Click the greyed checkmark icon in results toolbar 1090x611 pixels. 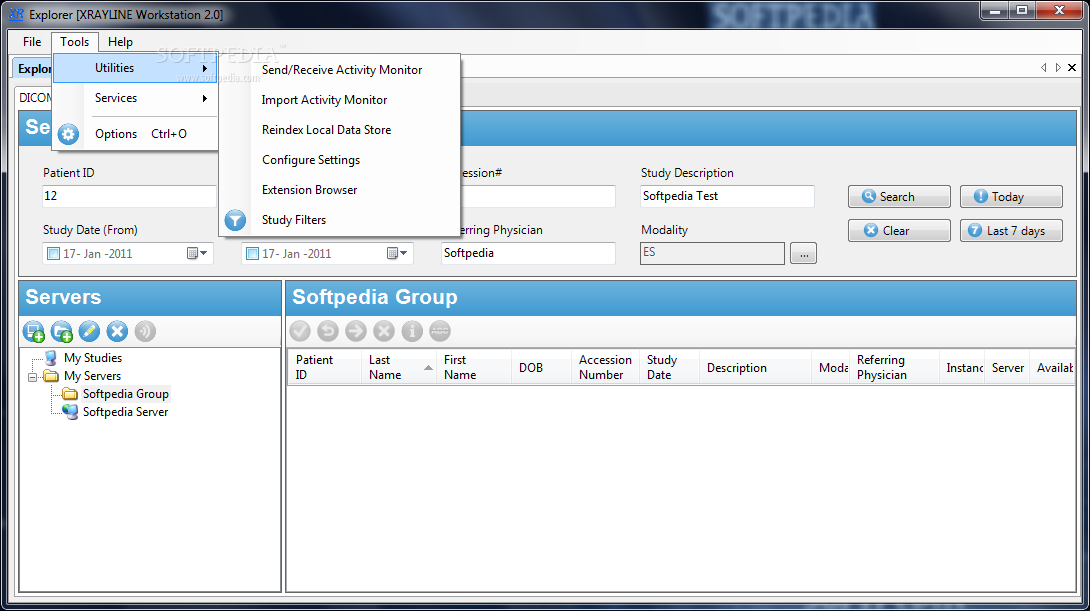coord(300,332)
